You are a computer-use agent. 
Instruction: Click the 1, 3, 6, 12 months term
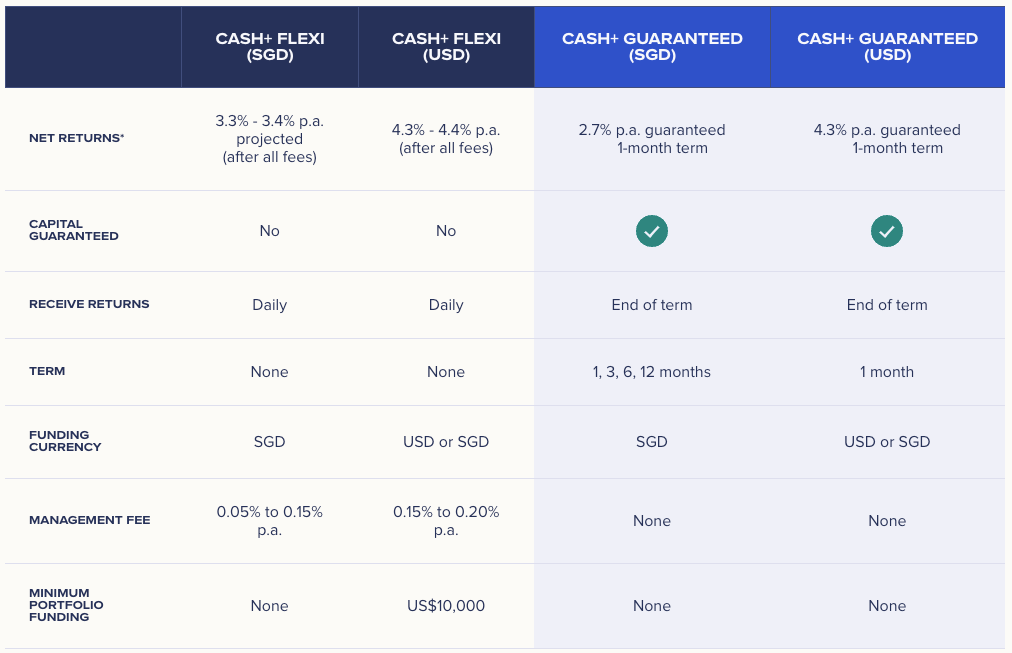pyautogui.click(x=652, y=372)
